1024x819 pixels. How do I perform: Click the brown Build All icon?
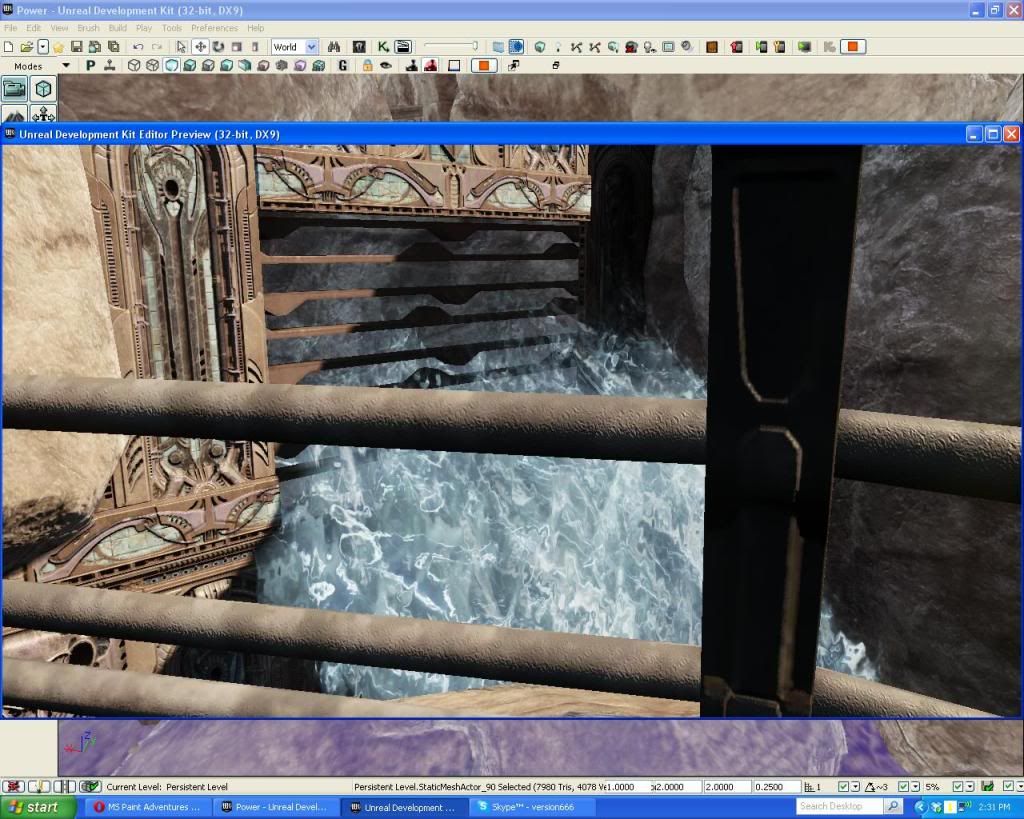point(712,47)
